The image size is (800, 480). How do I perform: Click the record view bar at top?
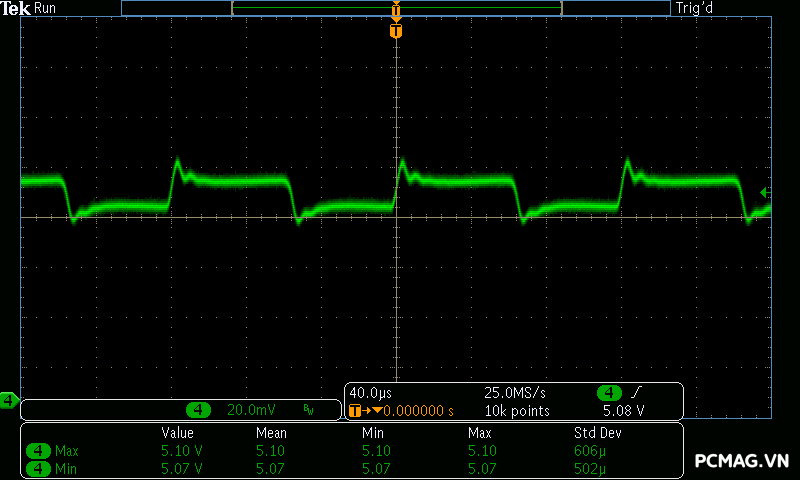tap(396, 8)
